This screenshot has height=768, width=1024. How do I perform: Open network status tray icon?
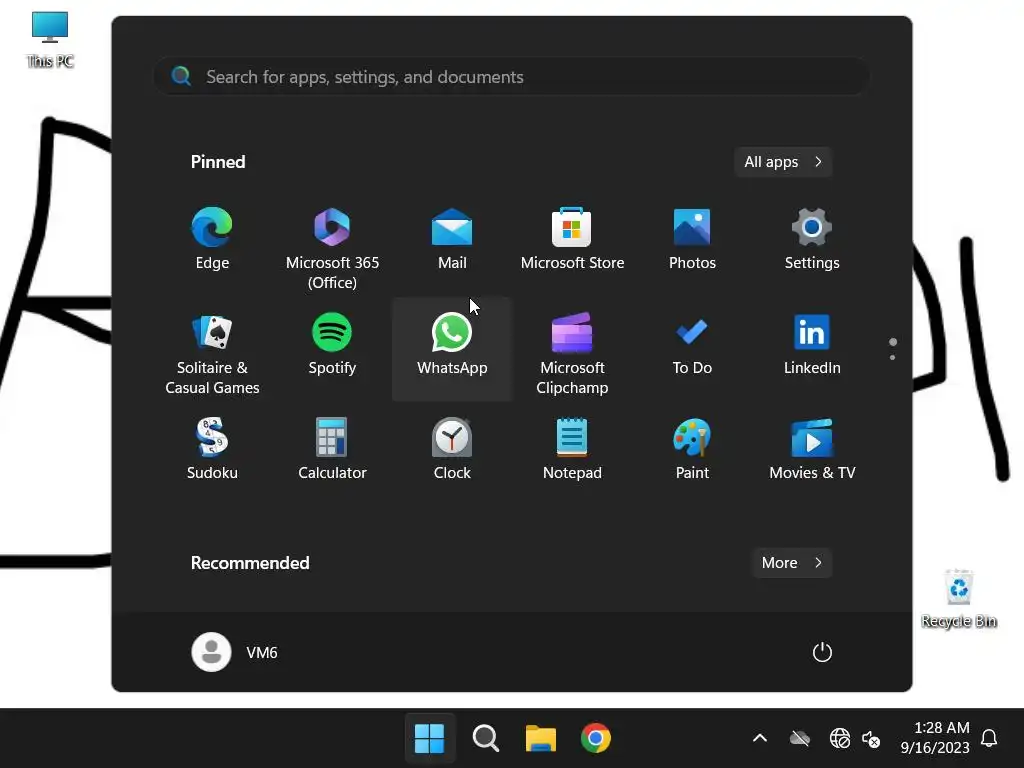coord(839,738)
